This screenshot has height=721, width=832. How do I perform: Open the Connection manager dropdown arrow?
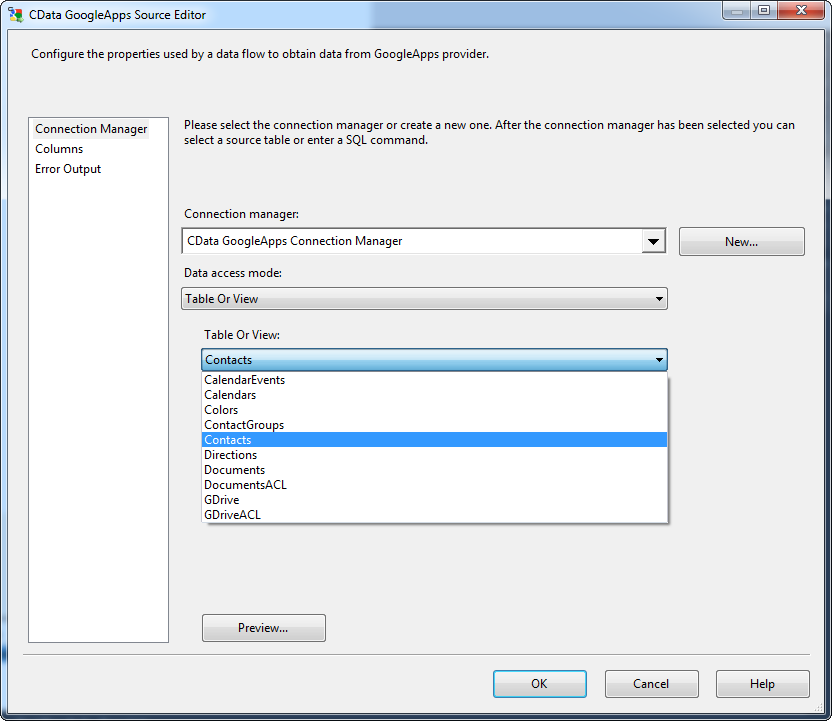click(x=654, y=241)
